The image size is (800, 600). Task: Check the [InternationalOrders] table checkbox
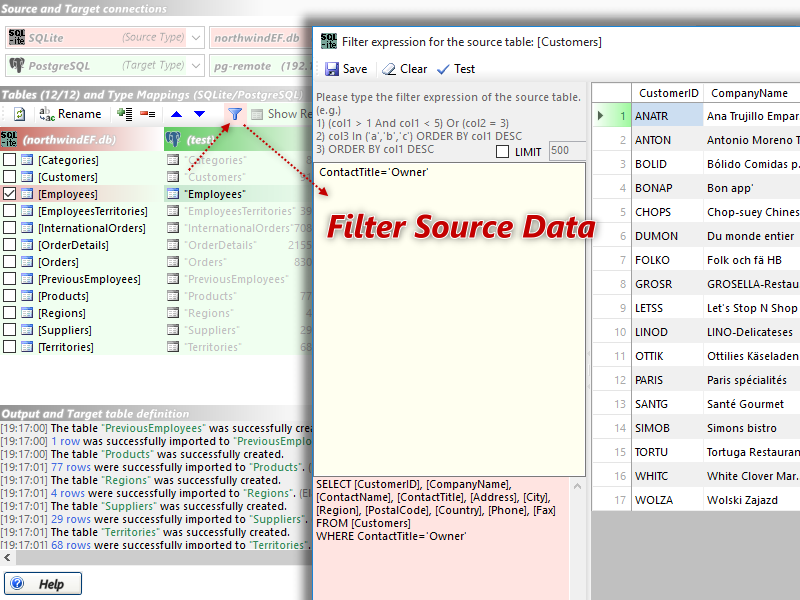9,228
